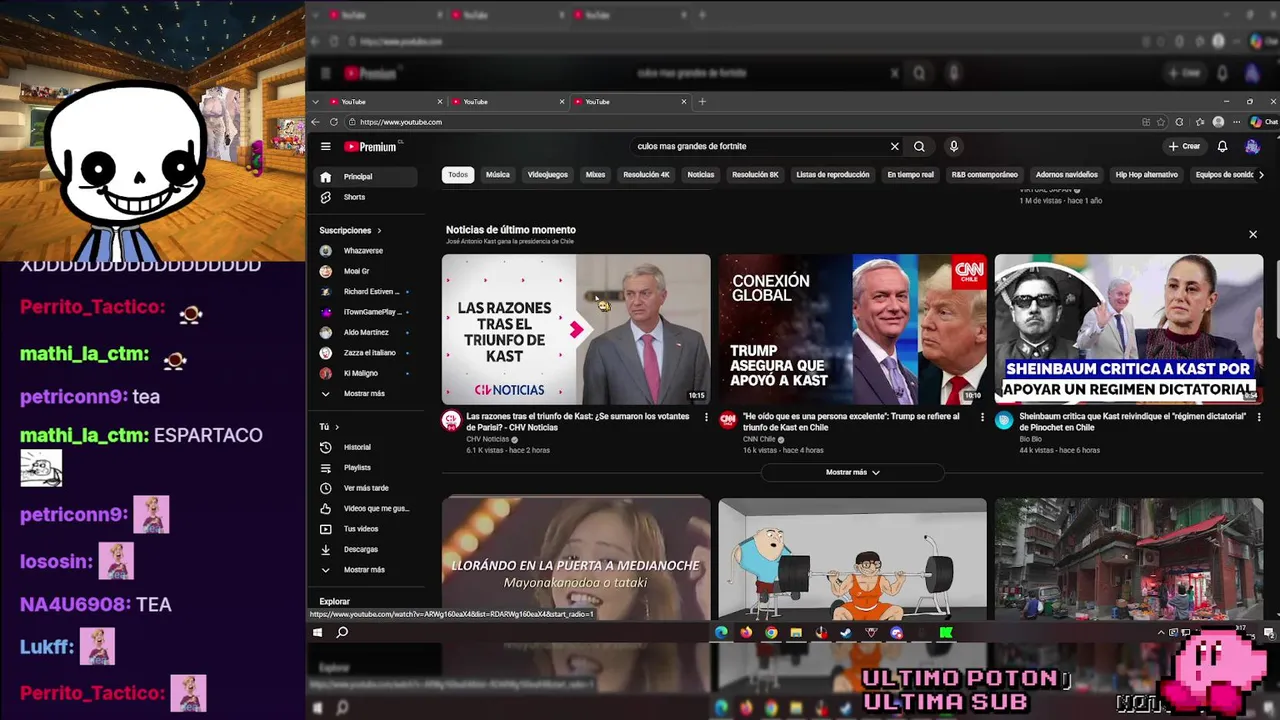Select the Adornos navideños chip

(x=1067, y=175)
